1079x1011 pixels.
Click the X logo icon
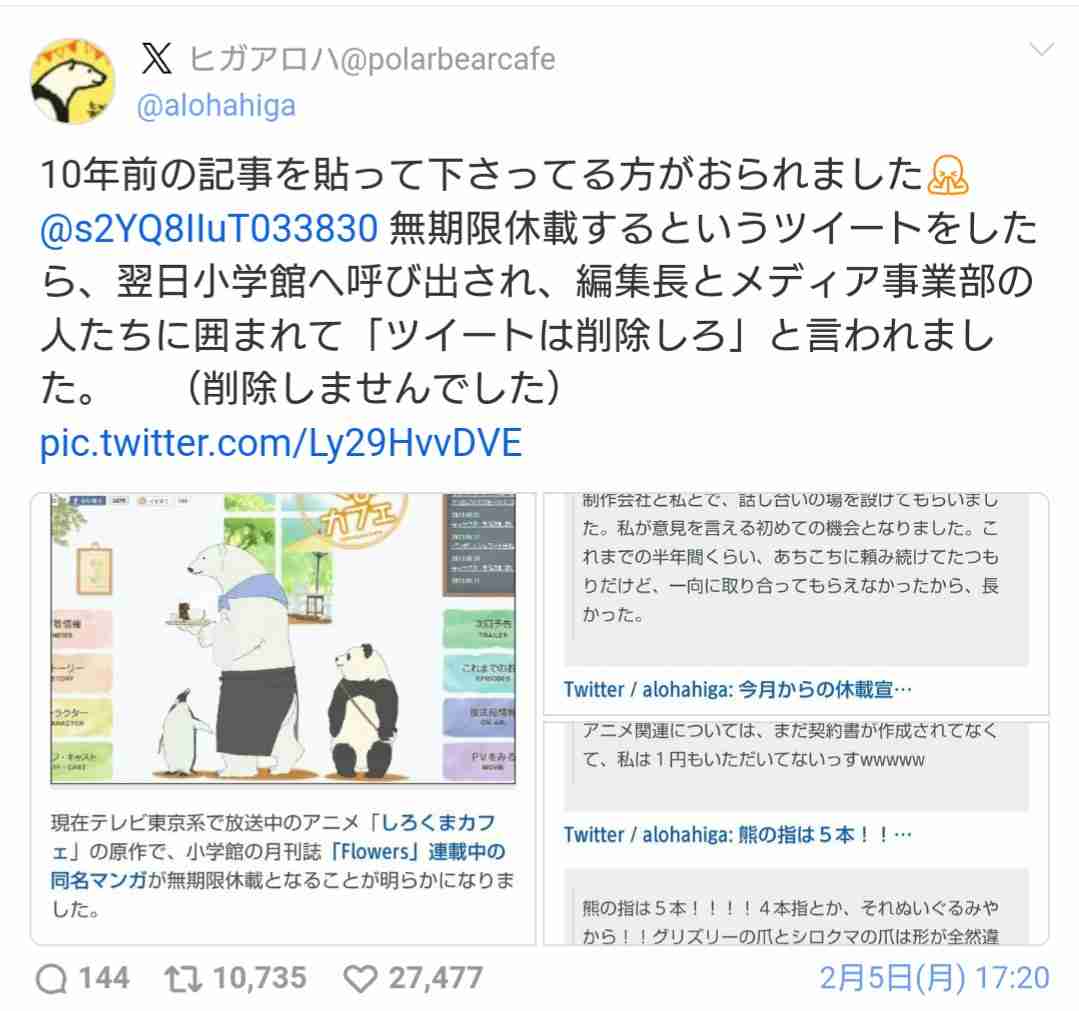[157, 58]
